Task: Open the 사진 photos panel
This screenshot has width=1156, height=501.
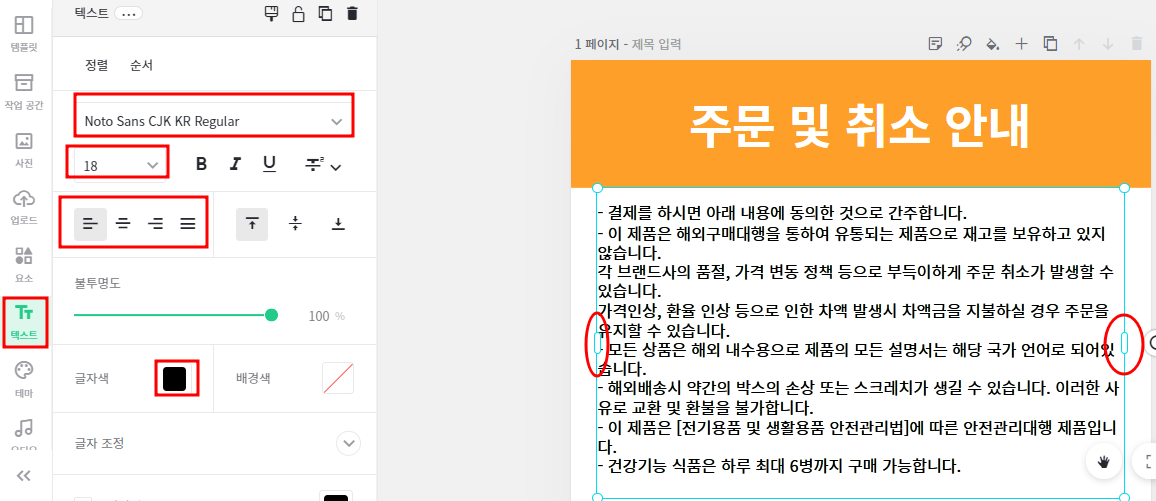Action: click(x=24, y=148)
